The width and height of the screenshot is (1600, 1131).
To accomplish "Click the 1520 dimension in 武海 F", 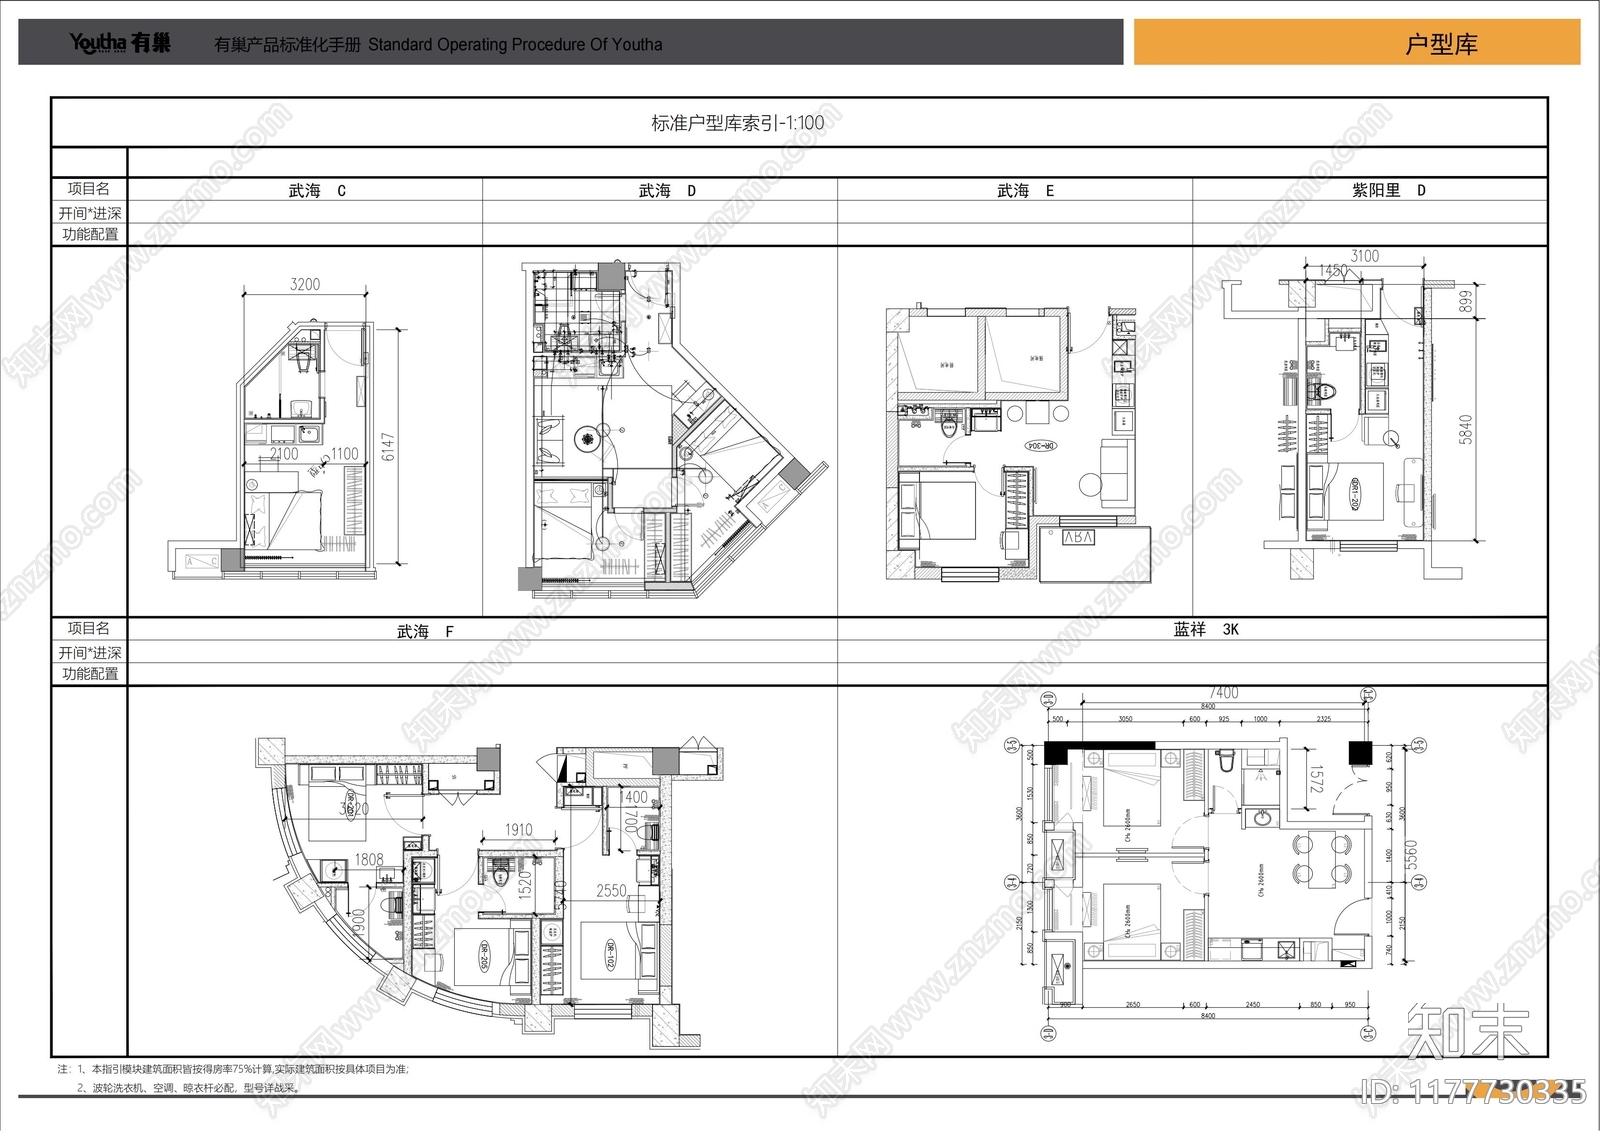I will coord(524,885).
